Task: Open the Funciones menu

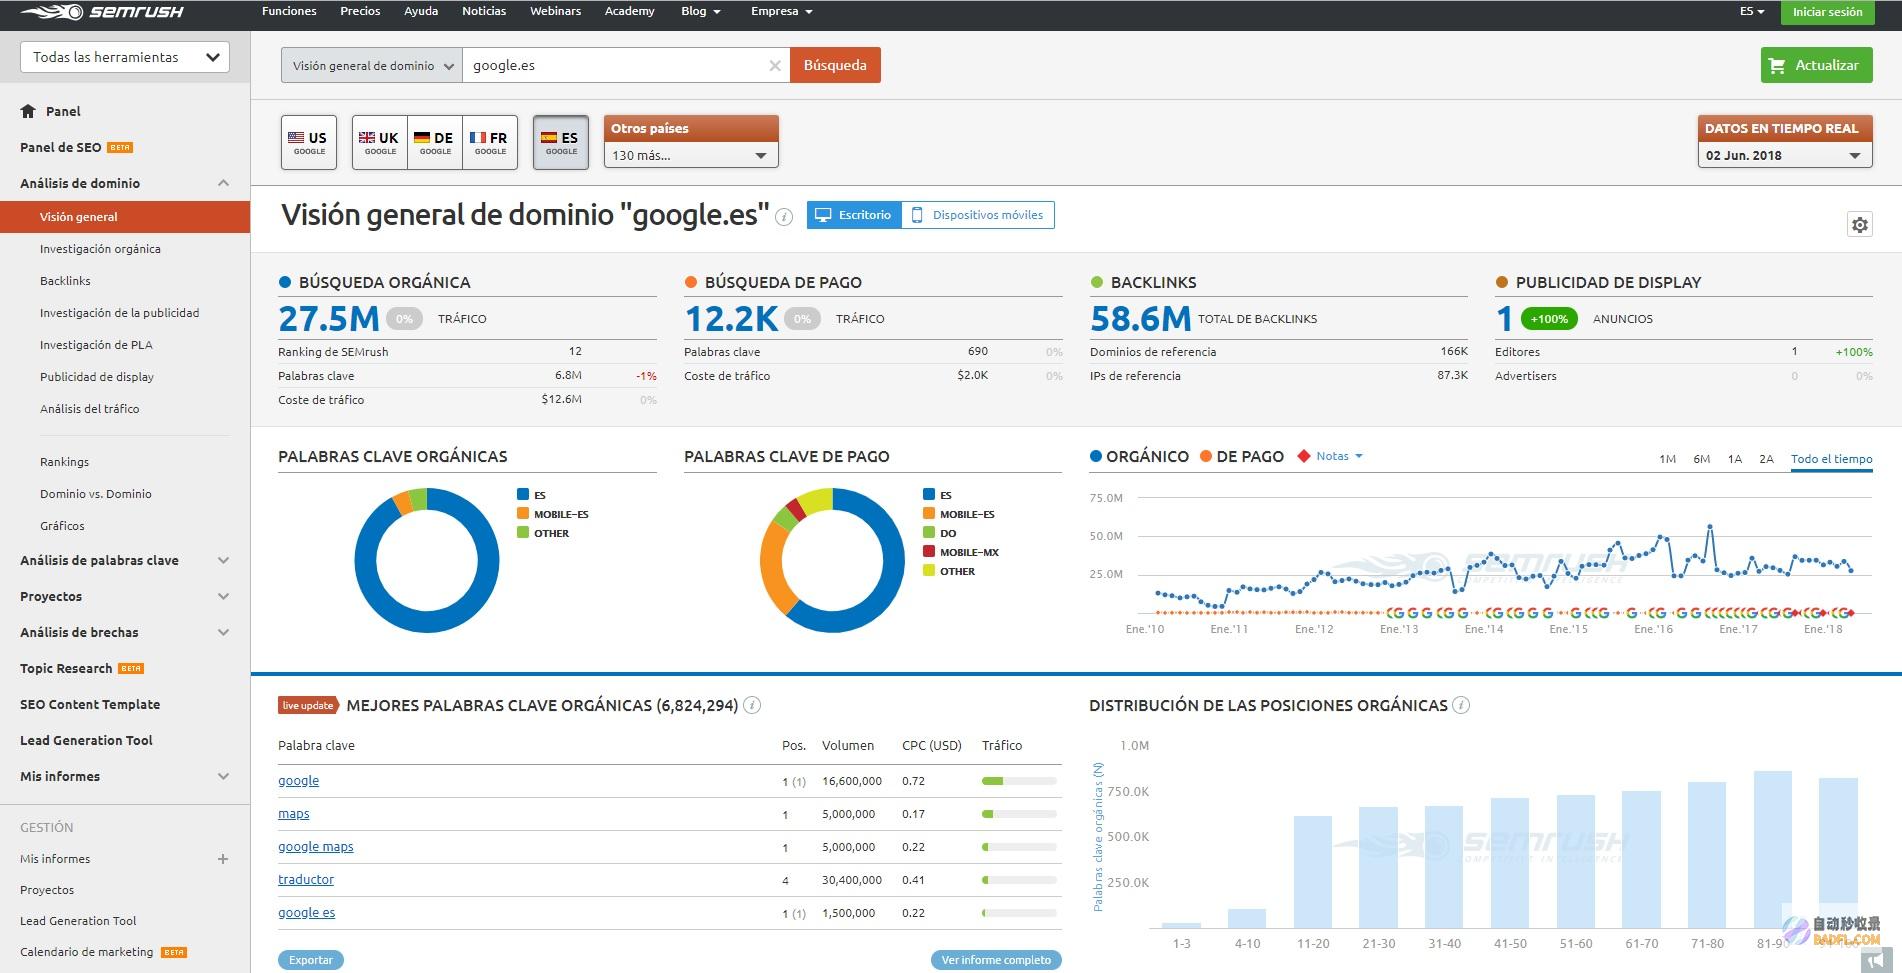Action: point(289,11)
